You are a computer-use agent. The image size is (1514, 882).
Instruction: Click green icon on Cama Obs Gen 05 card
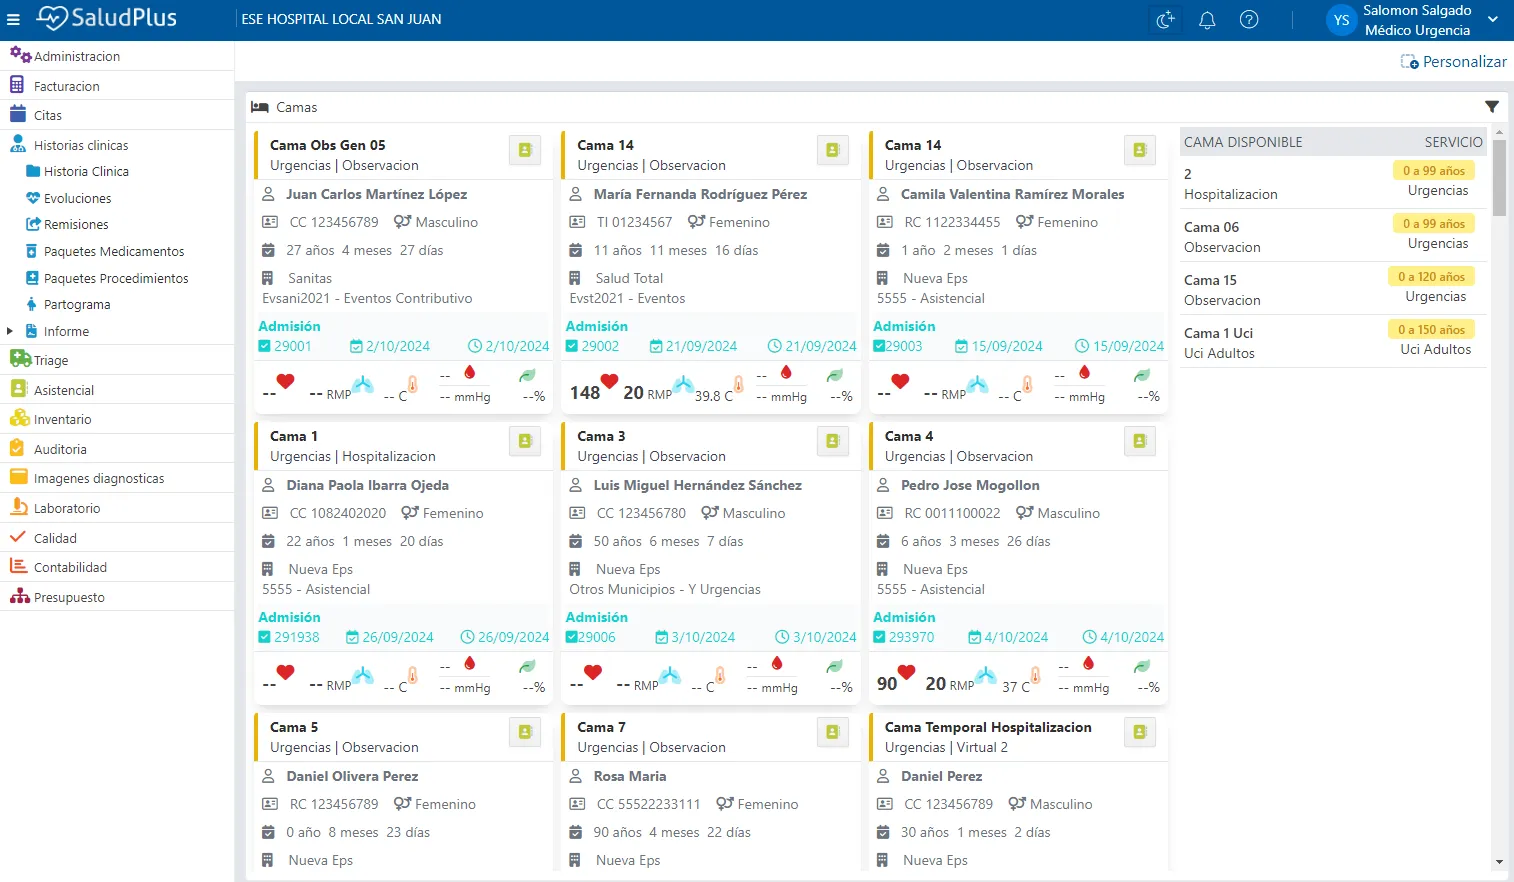pos(525,150)
